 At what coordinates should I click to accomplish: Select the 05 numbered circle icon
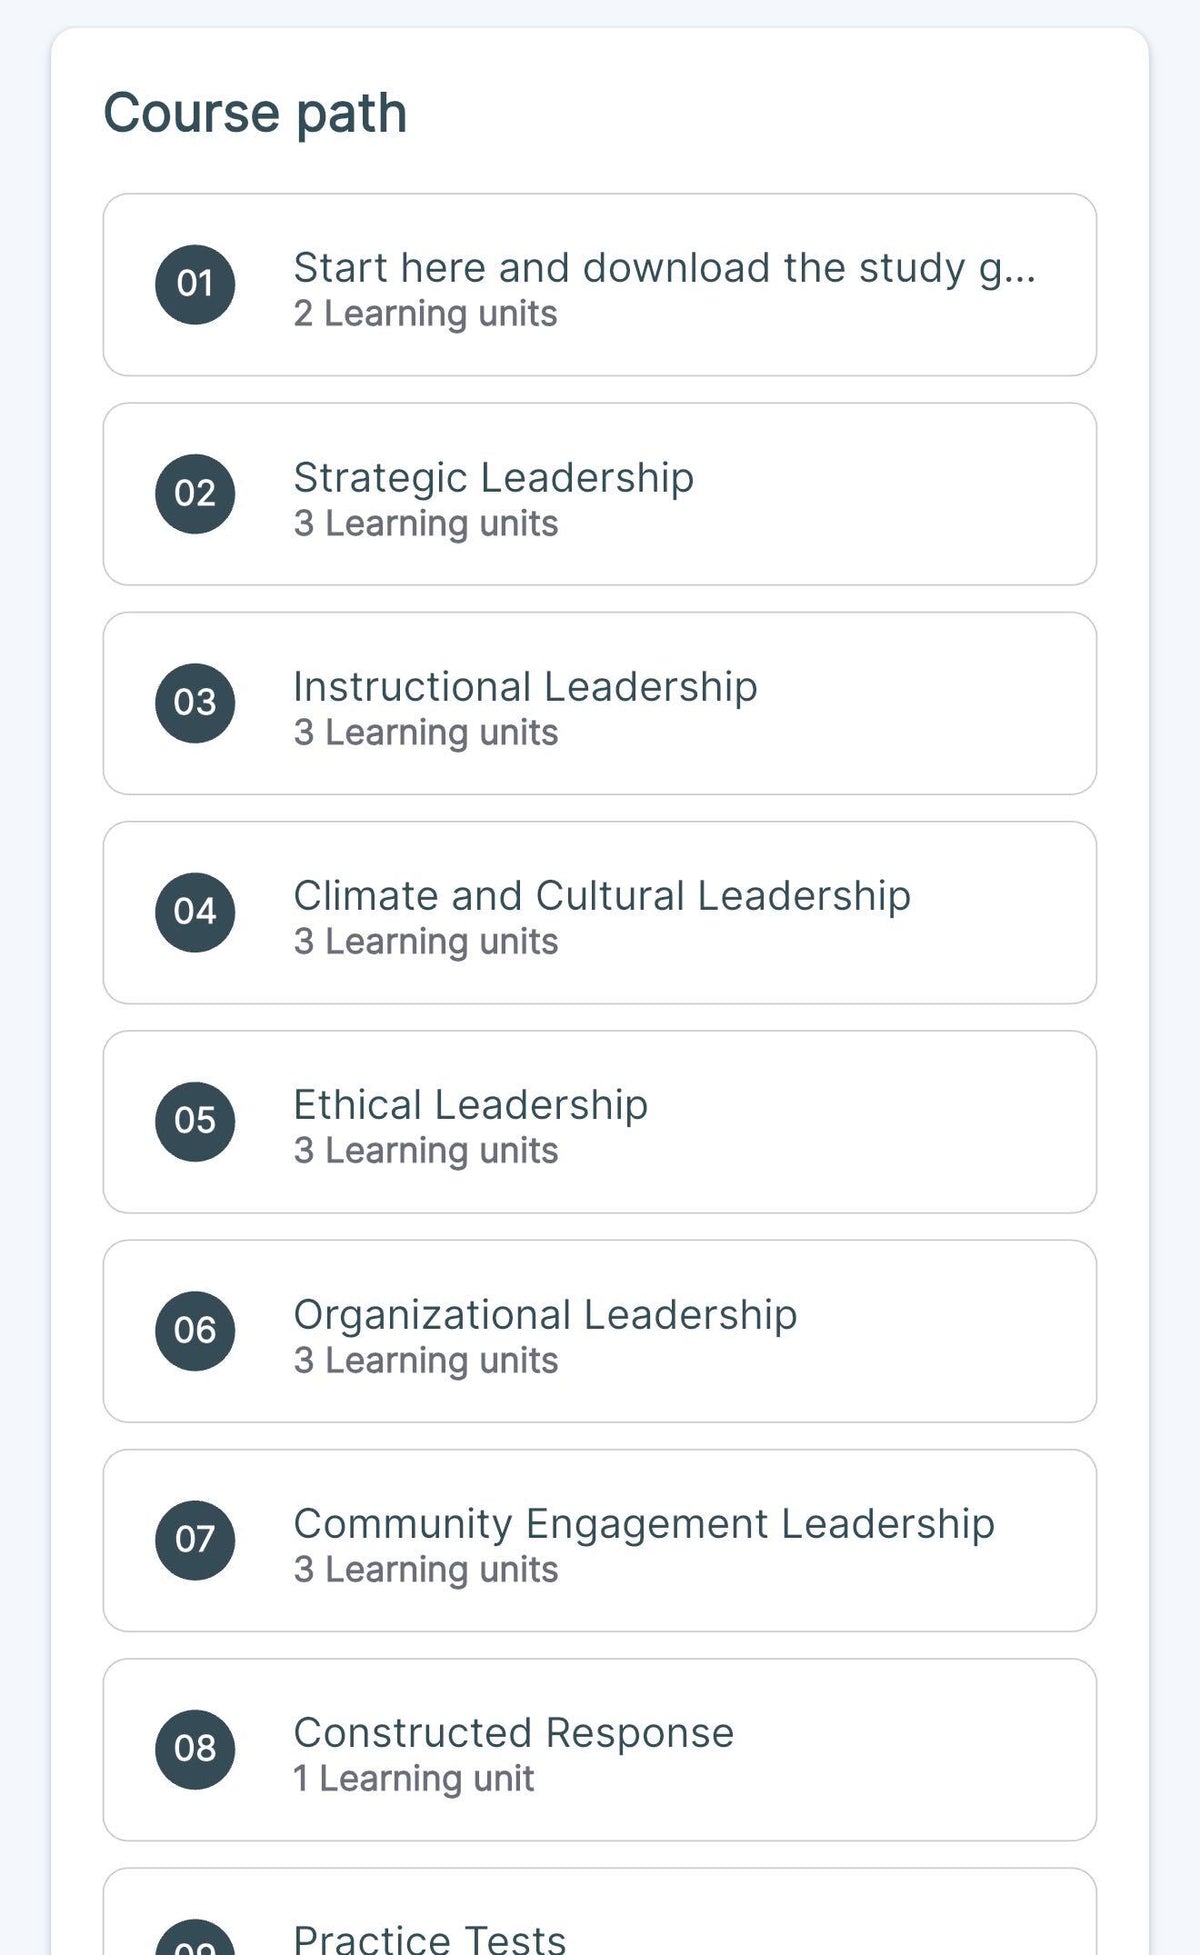pyautogui.click(x=195, y=1121)
